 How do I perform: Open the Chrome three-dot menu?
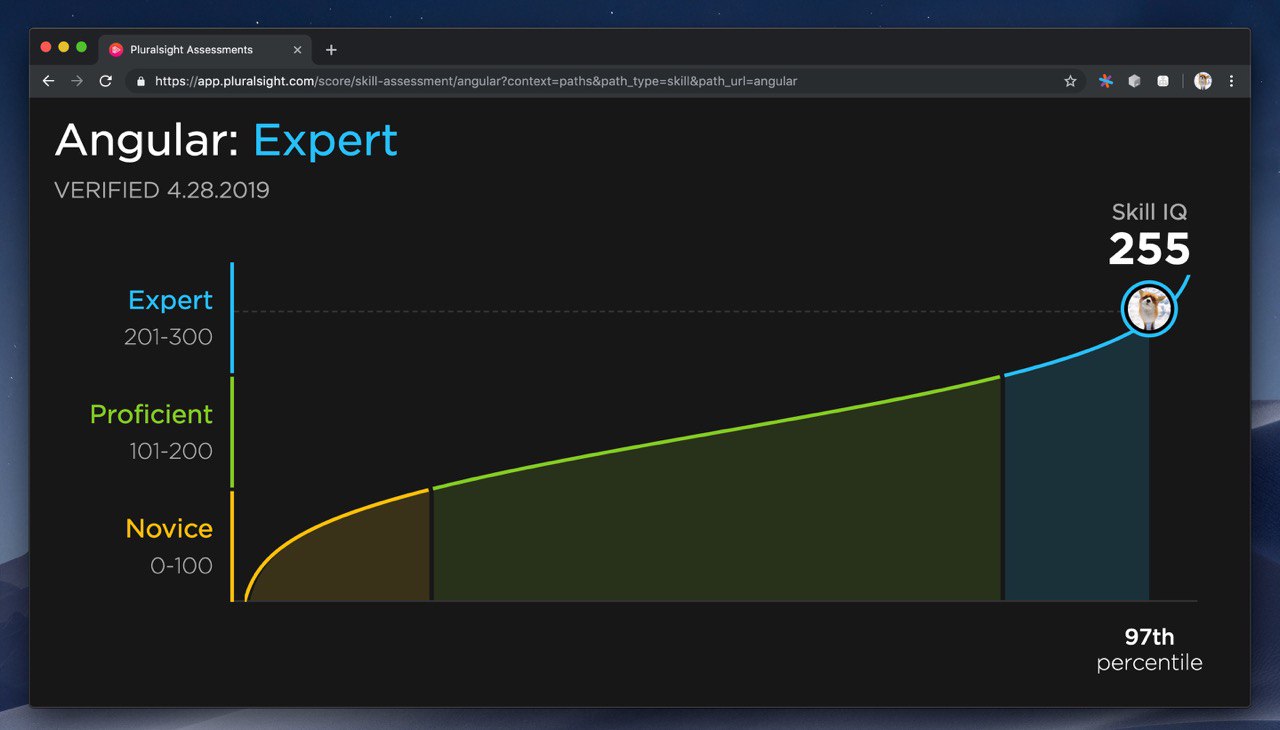point(1231,81)
